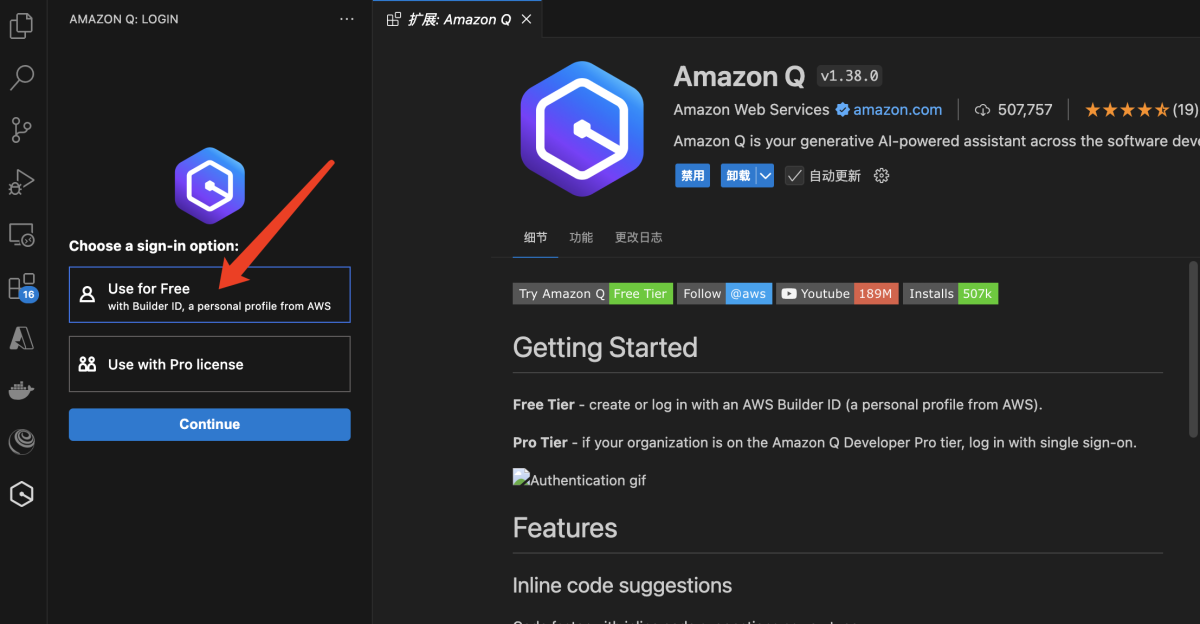Click the Getting Started heading

coord(605,348)
